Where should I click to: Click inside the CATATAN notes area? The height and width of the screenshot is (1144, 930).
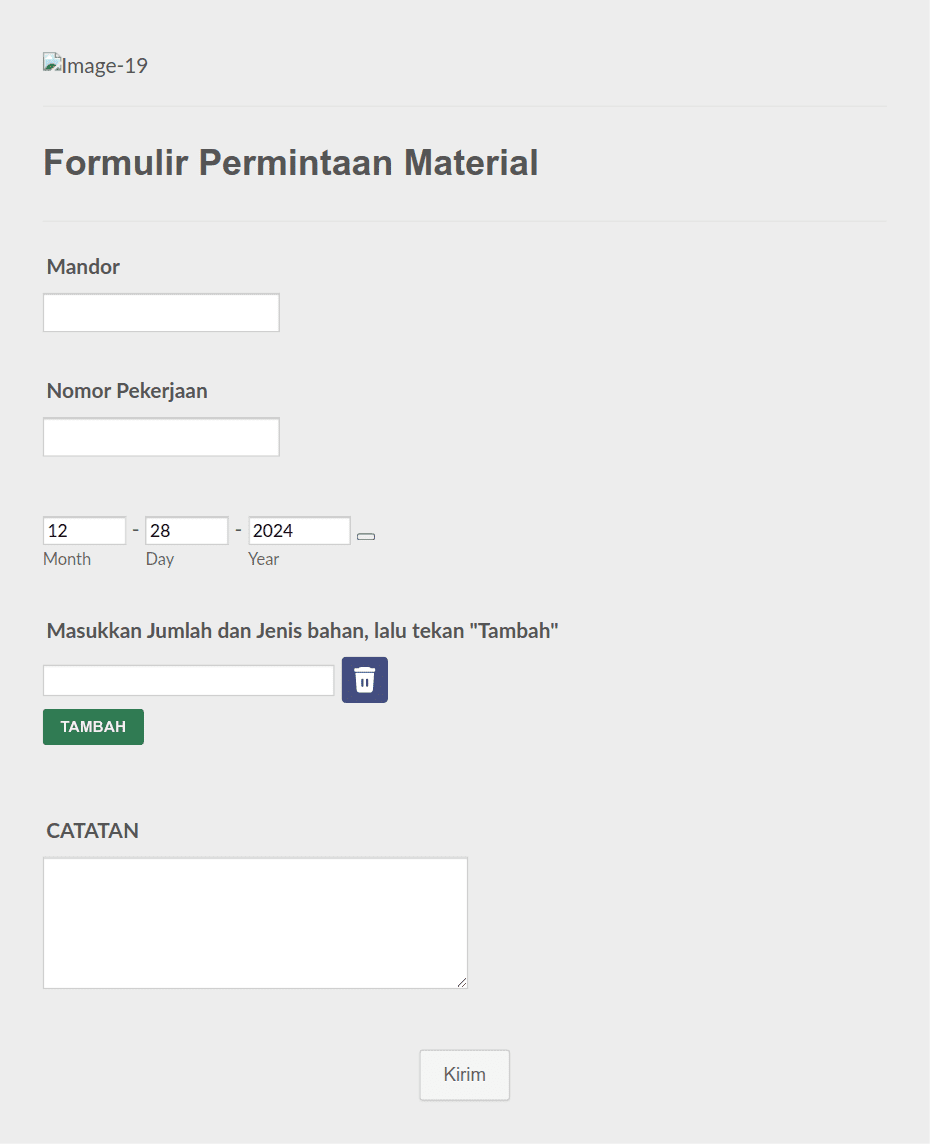(x=255, y=920)
